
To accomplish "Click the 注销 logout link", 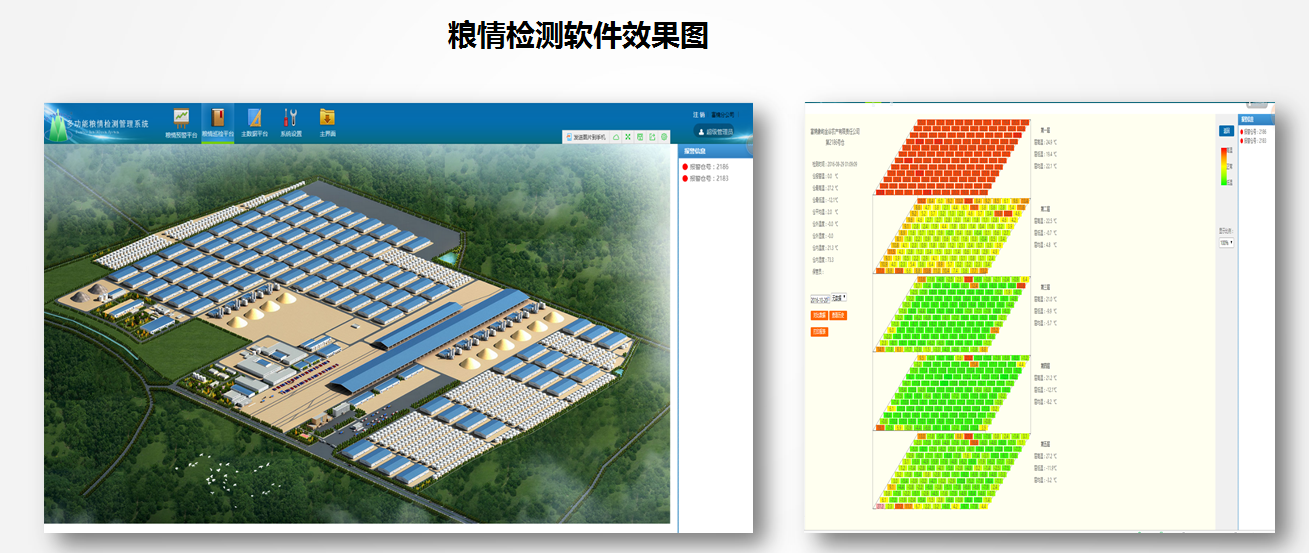I will pyautogui.click(x=697, y=115).
